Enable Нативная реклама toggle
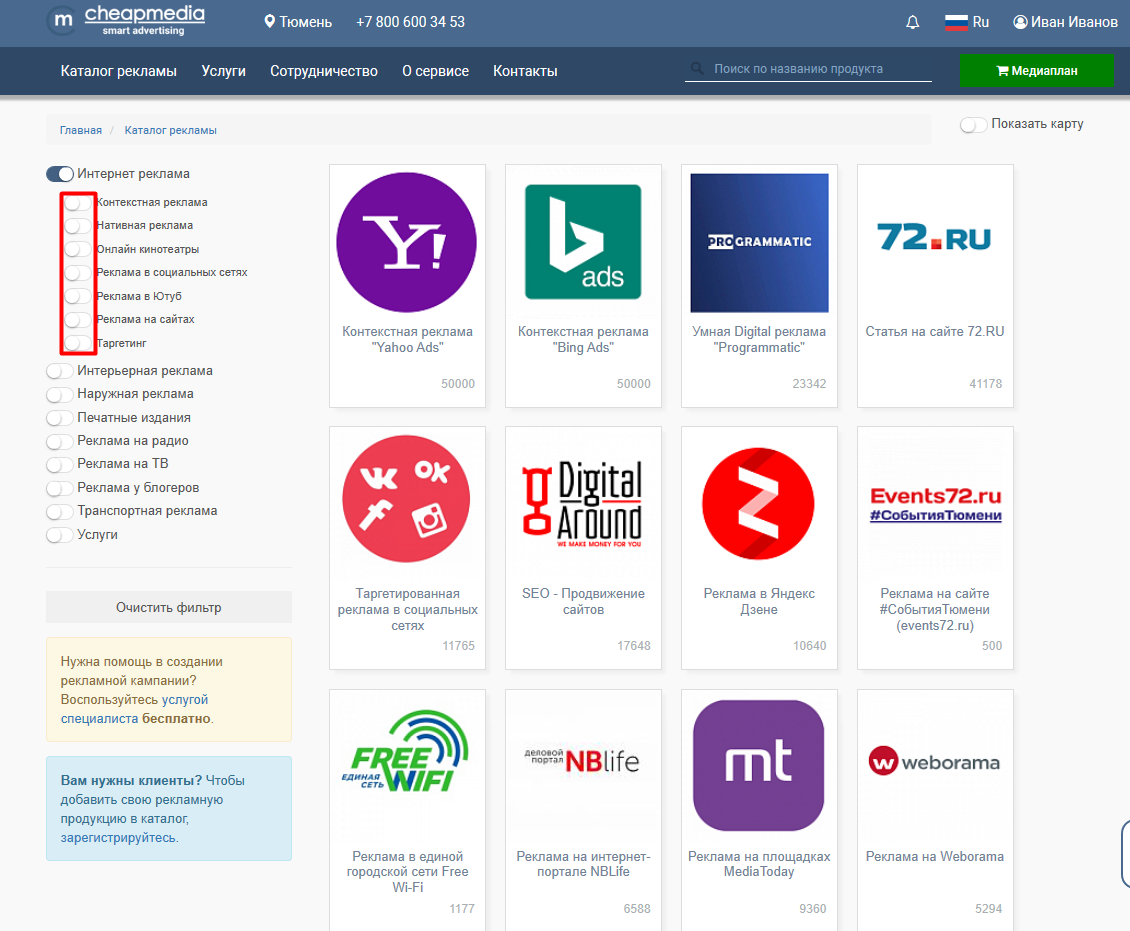 point(77,226)
